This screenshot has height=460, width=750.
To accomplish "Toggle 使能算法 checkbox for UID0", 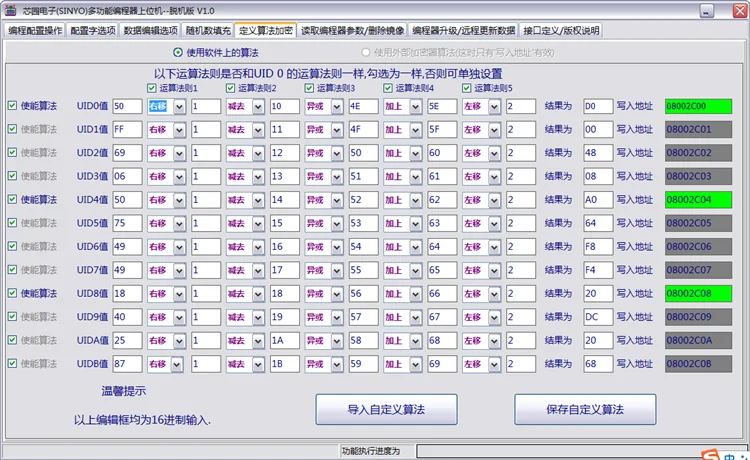I will pyautogui.click(x=12, y=106).
